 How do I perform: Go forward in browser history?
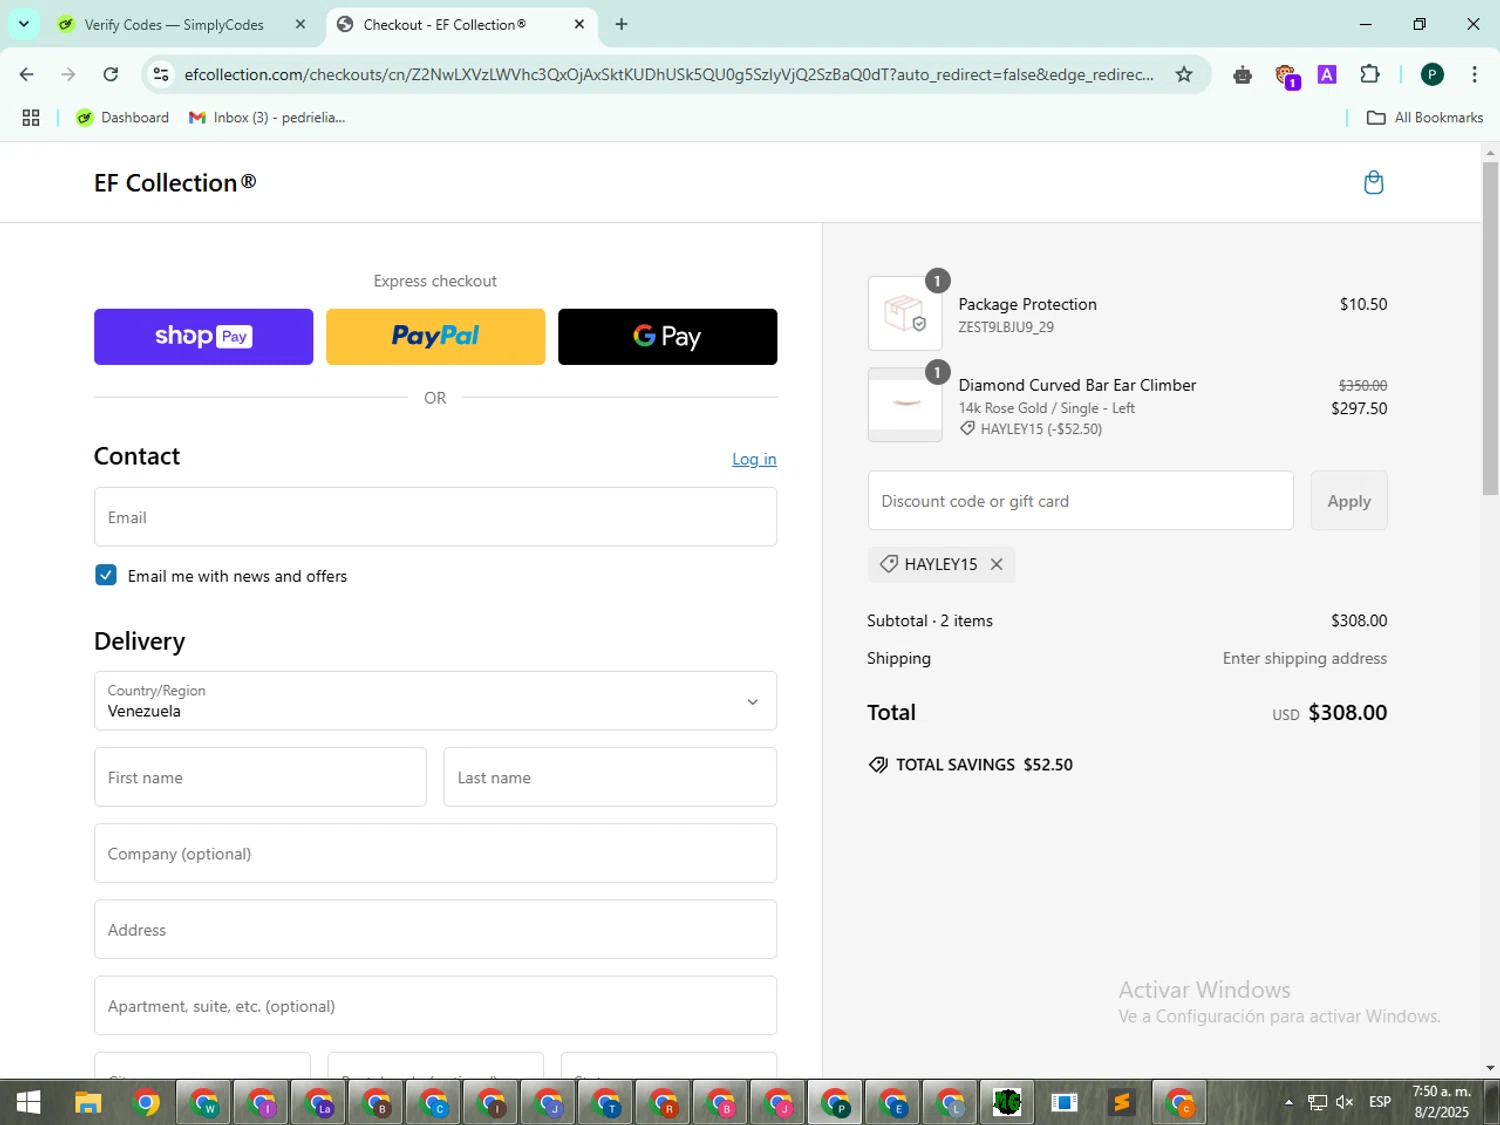68,74
